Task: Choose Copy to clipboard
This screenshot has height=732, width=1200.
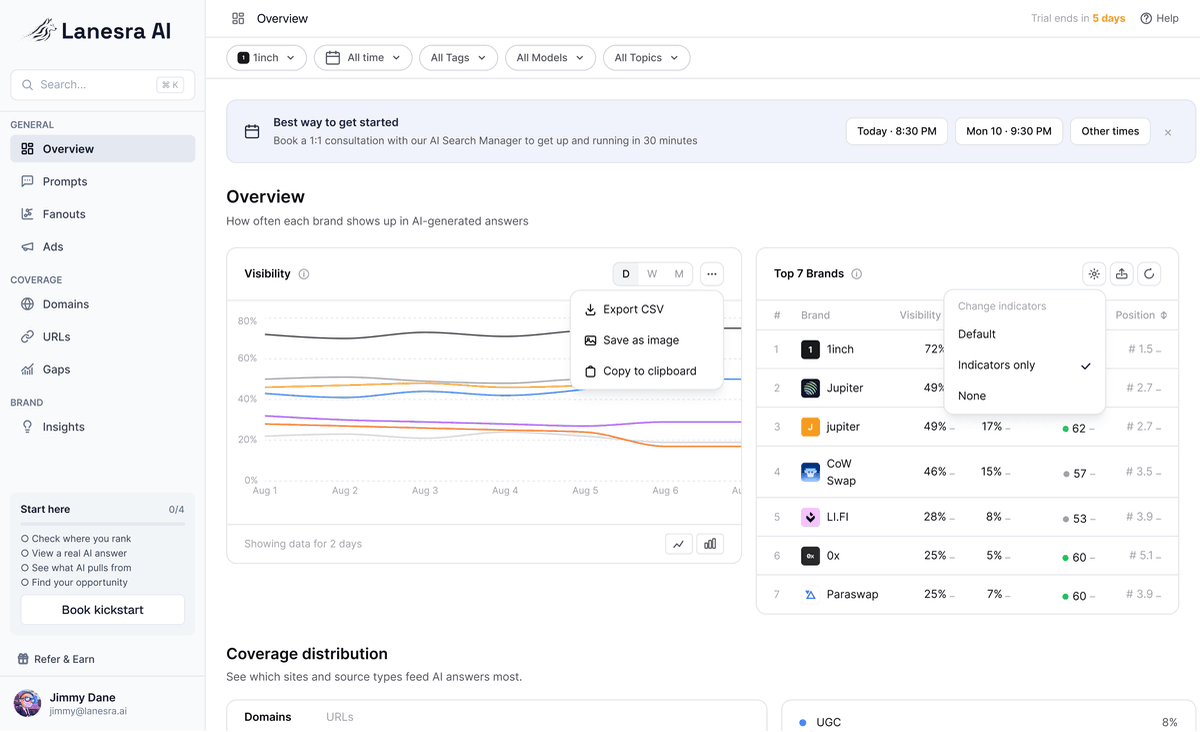Action: tap(646, 371)
